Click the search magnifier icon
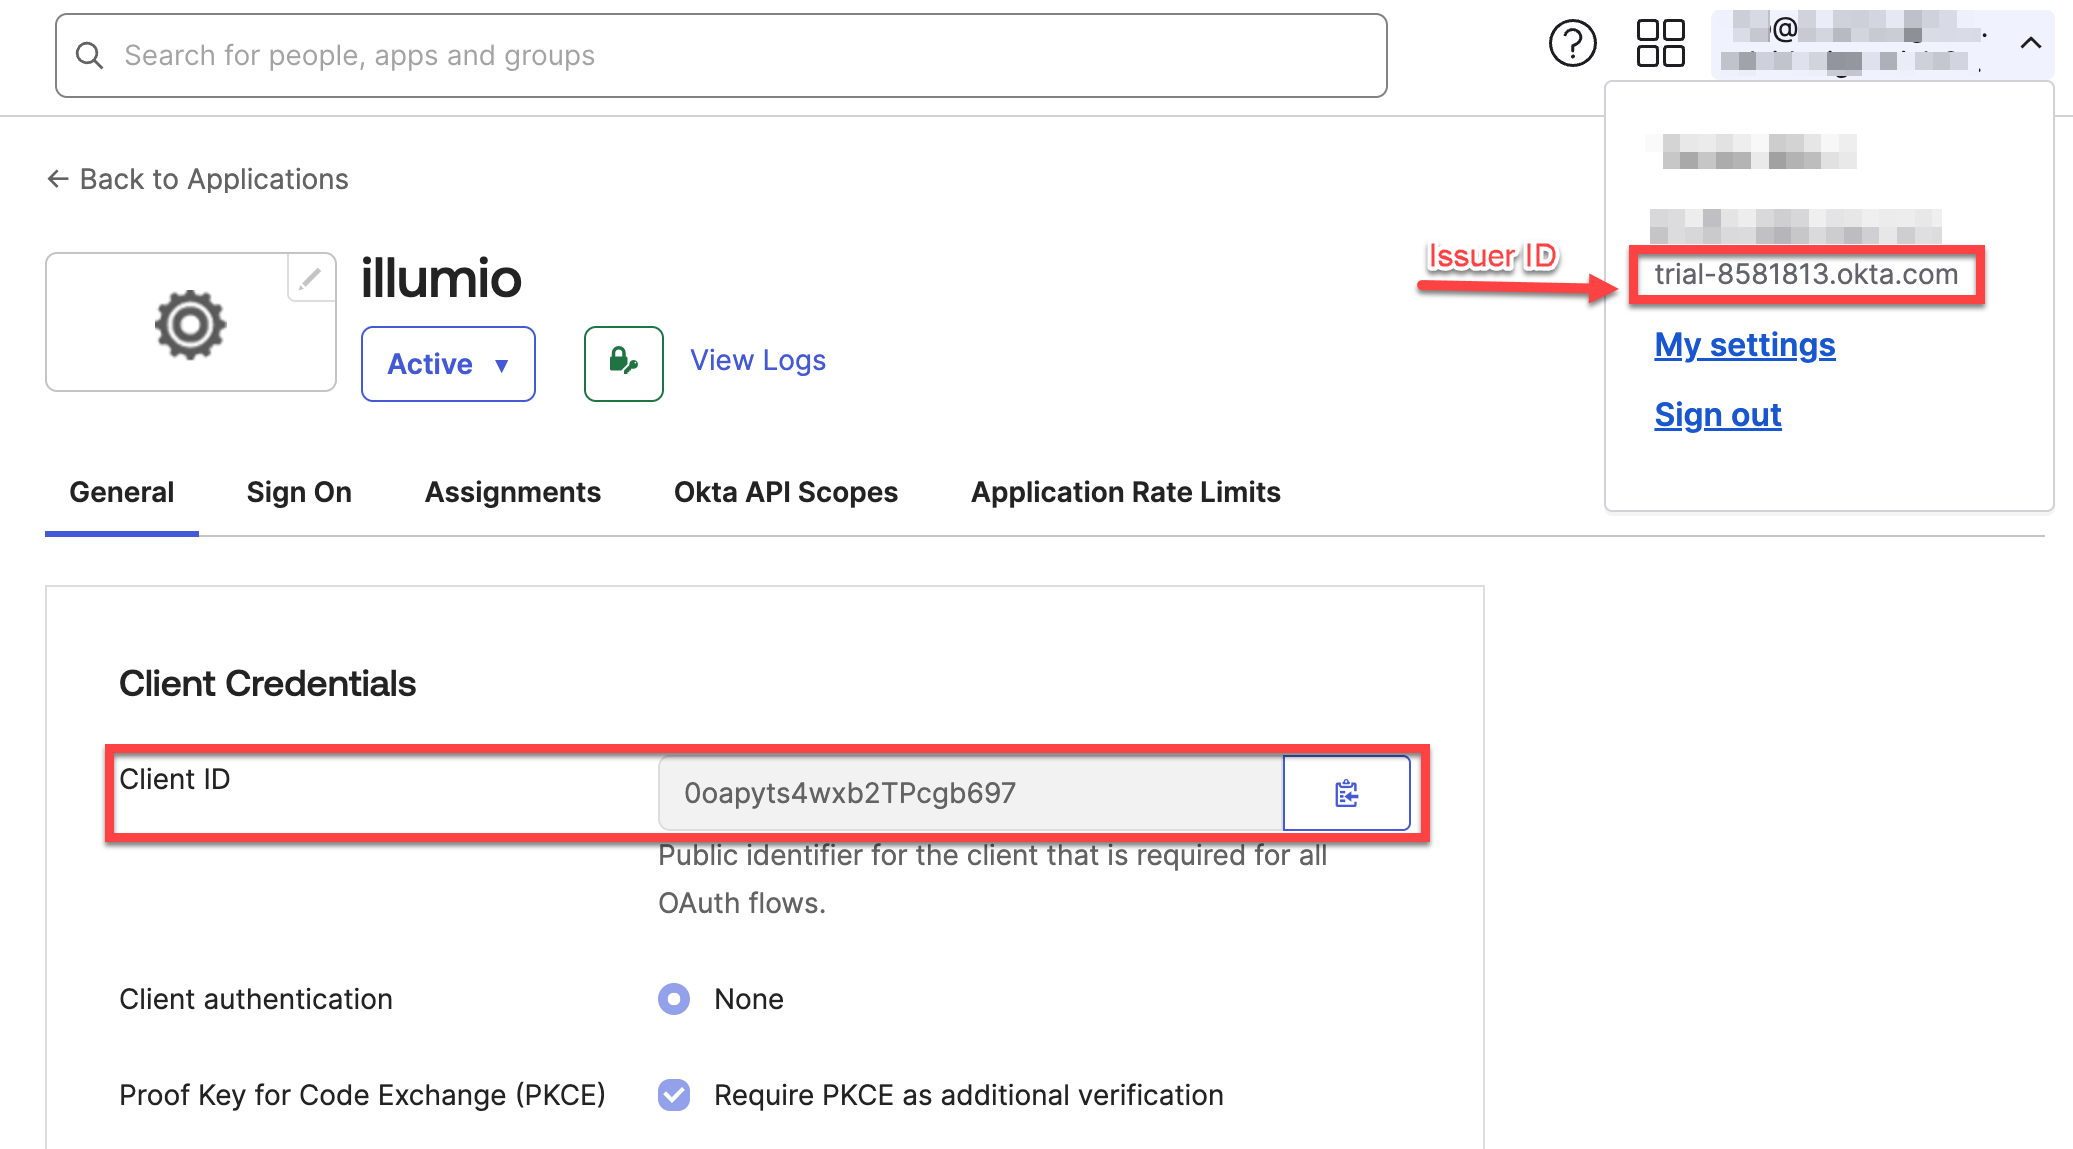The width and height of the screenshot is (2073, 1149). [x=89, y=56]
